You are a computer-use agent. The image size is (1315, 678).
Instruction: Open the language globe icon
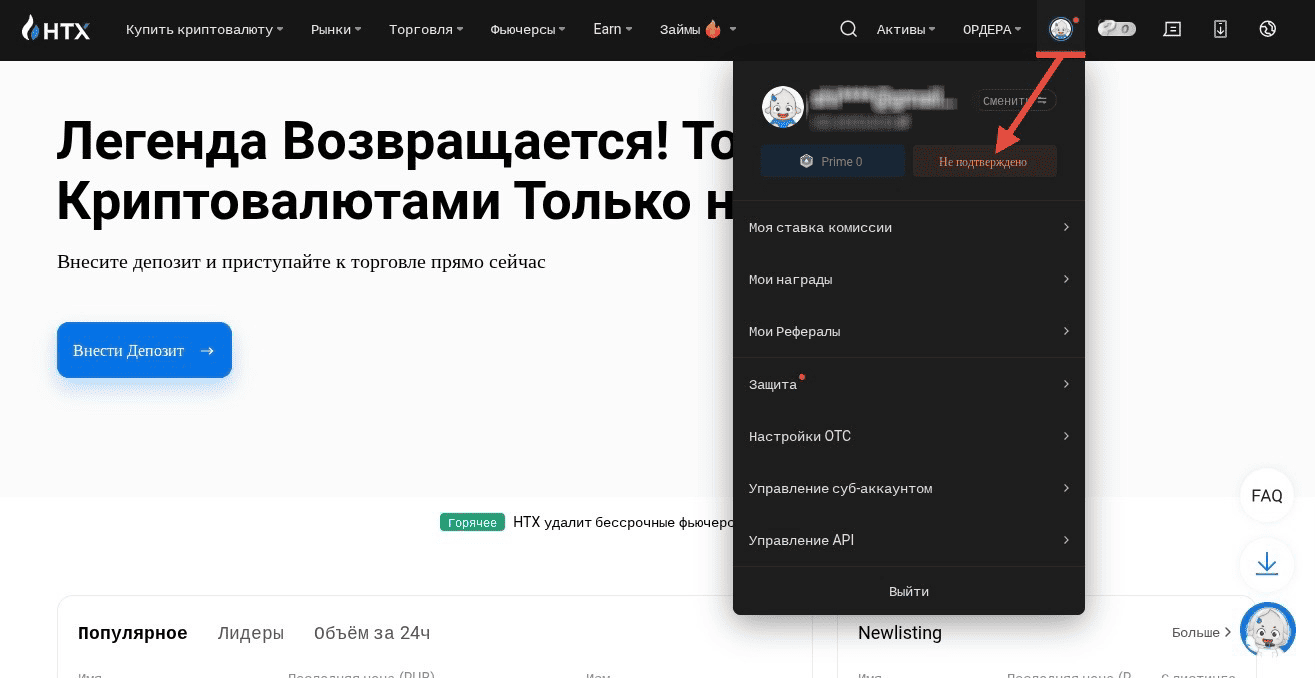(1267, 29)
